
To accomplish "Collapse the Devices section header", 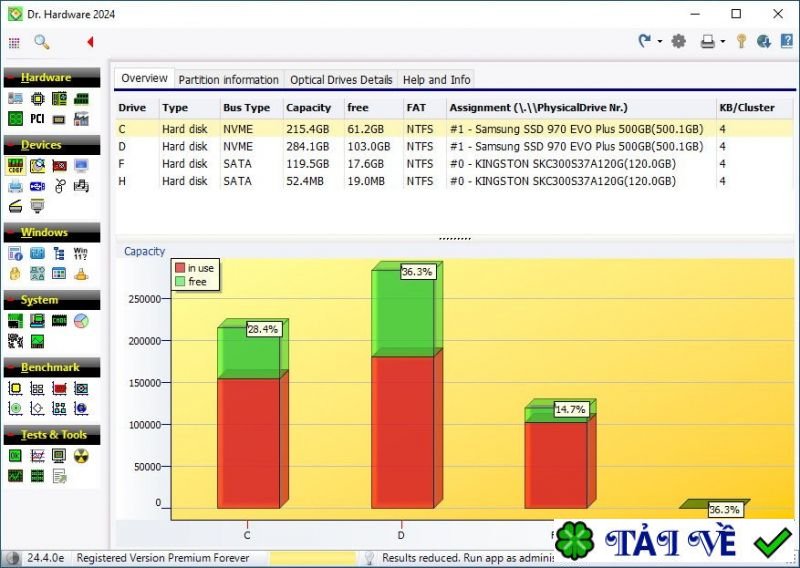I will [52, 145].
